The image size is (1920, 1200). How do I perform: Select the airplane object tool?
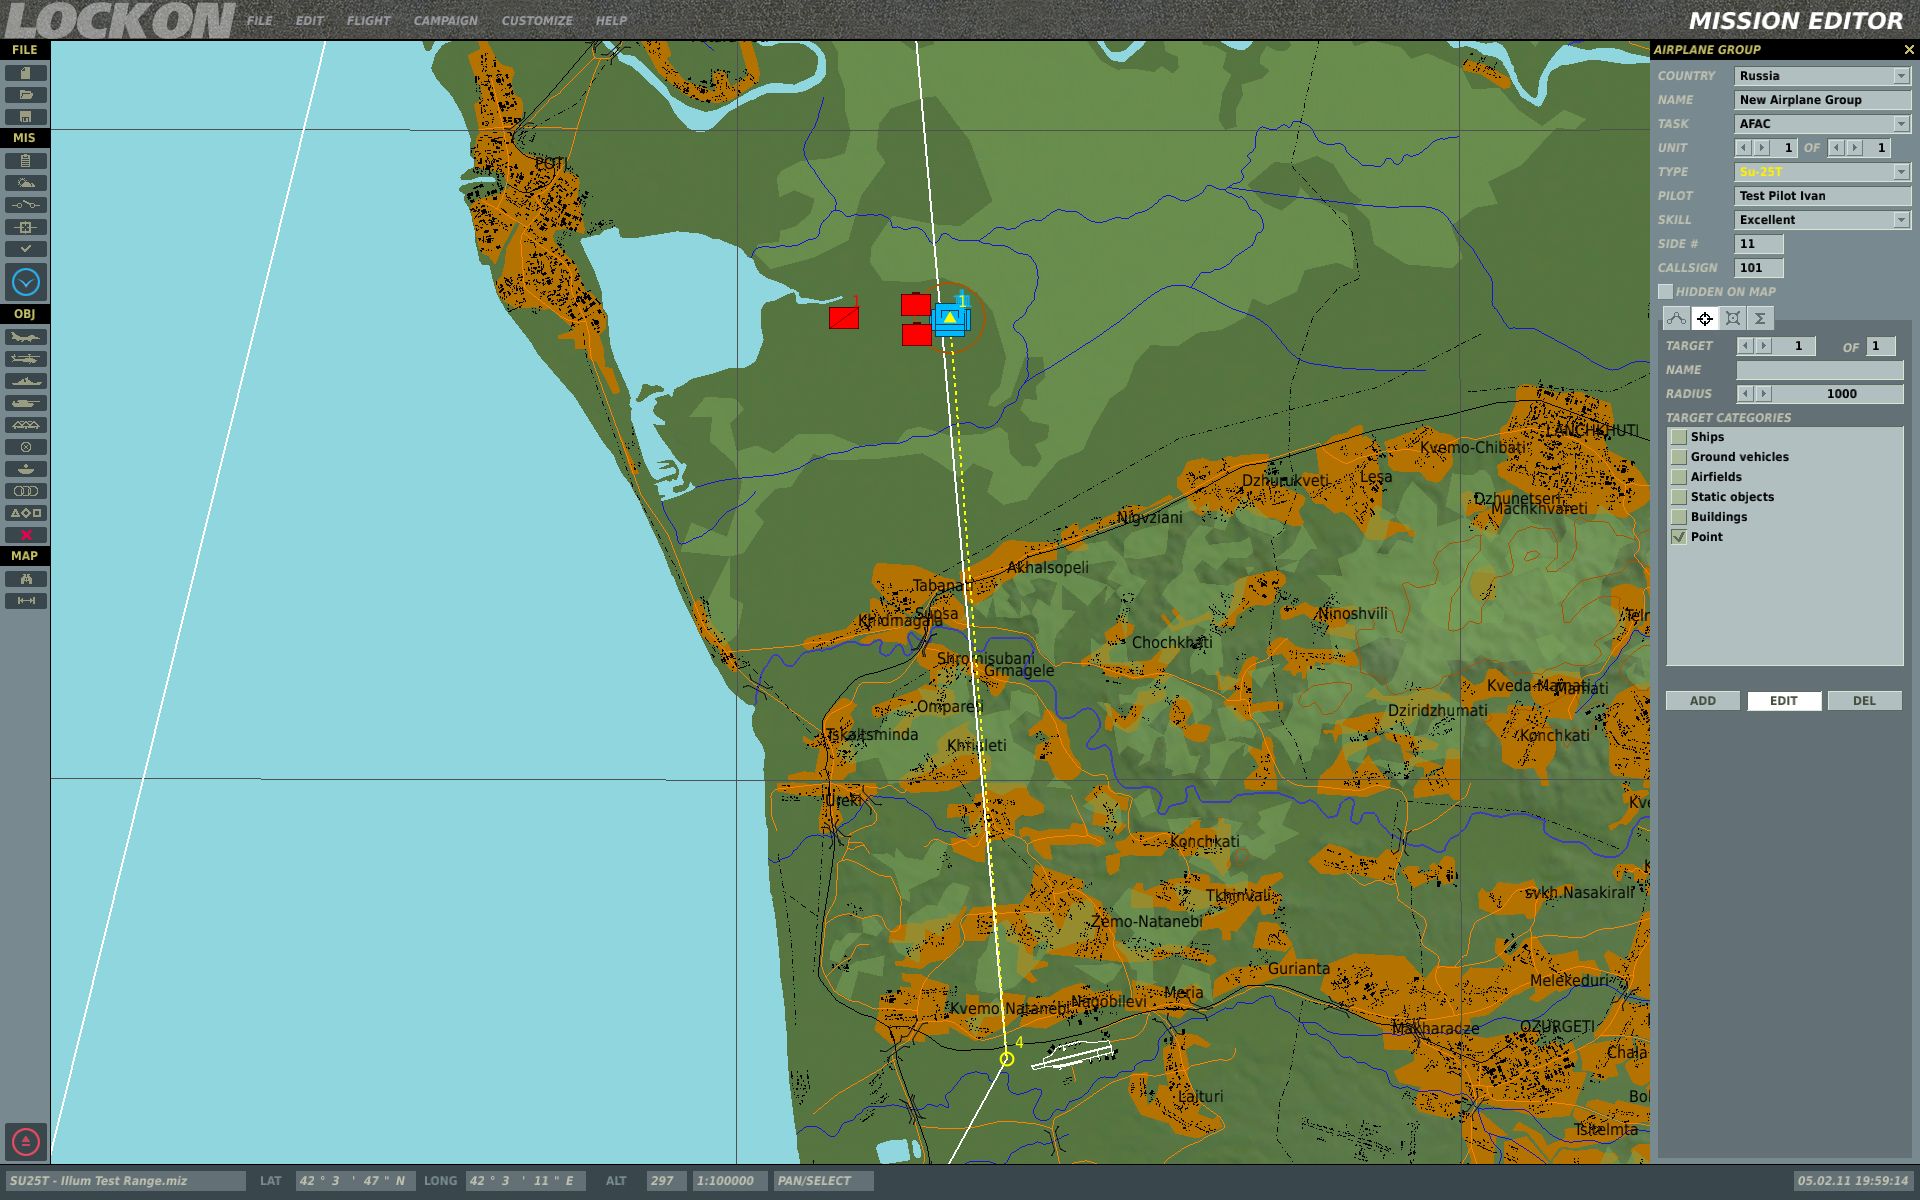(26, 337)
